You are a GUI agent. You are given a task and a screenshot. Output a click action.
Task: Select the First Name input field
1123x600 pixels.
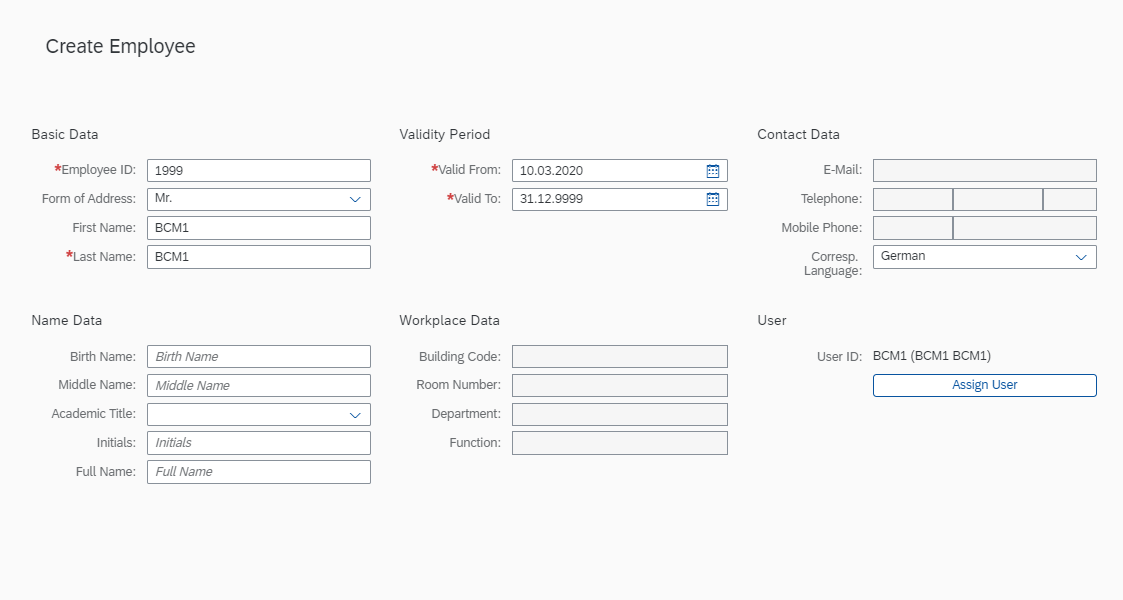[x=258, y=228]
